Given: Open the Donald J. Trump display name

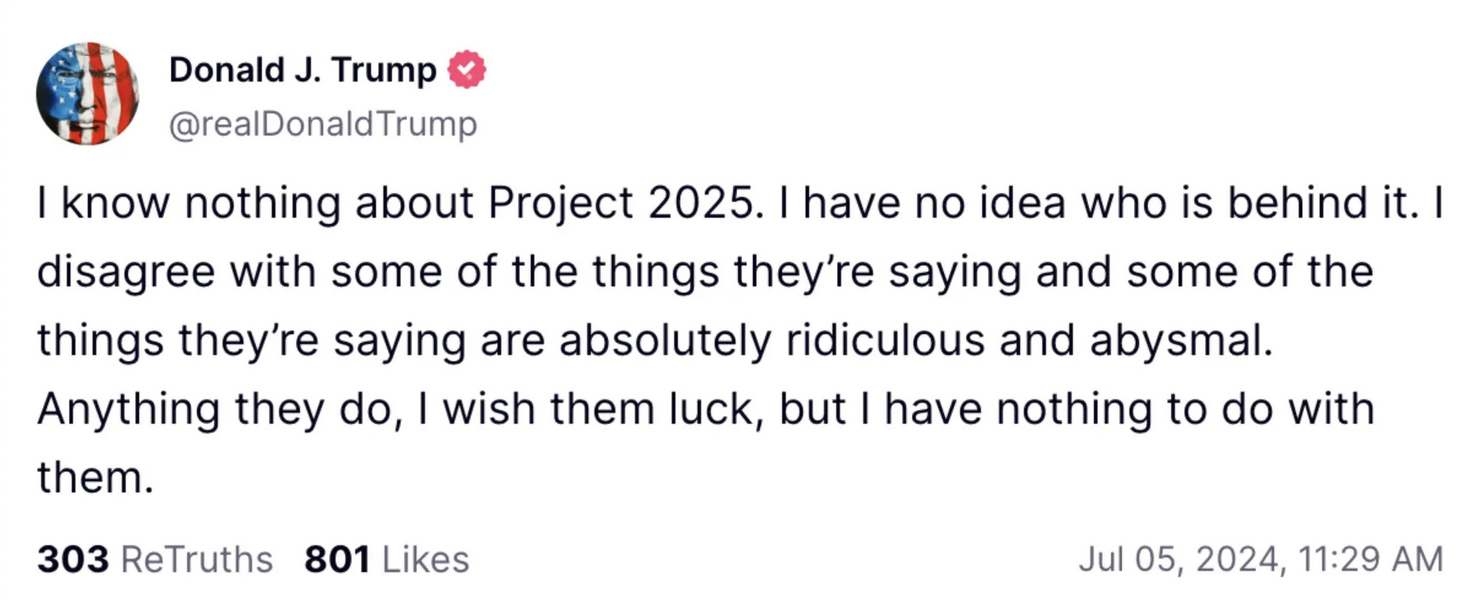Looking at the screenshot, I should pos(302,70).
